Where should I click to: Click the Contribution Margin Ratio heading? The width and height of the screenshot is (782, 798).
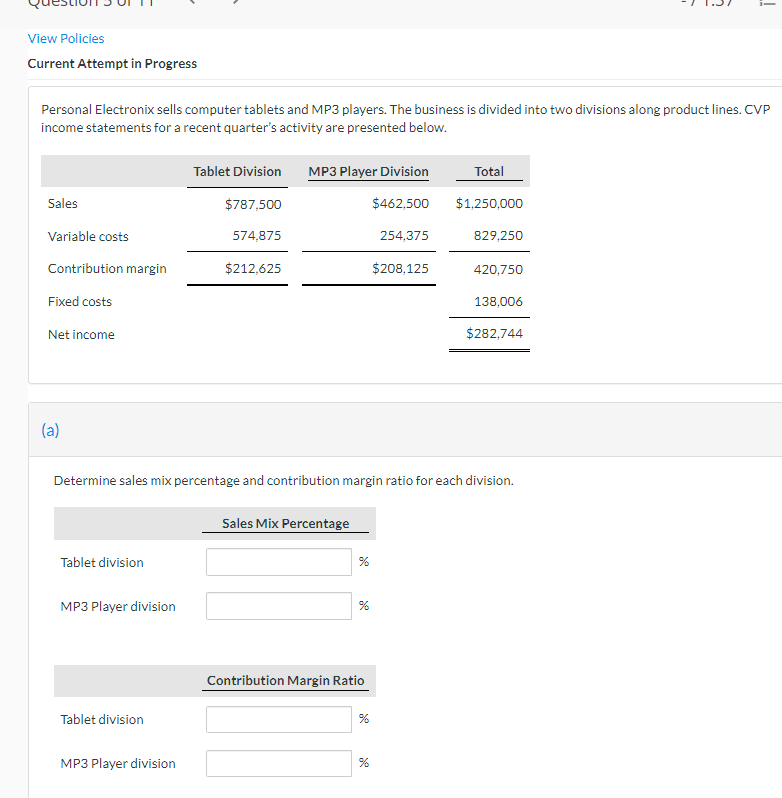point(285,680)
